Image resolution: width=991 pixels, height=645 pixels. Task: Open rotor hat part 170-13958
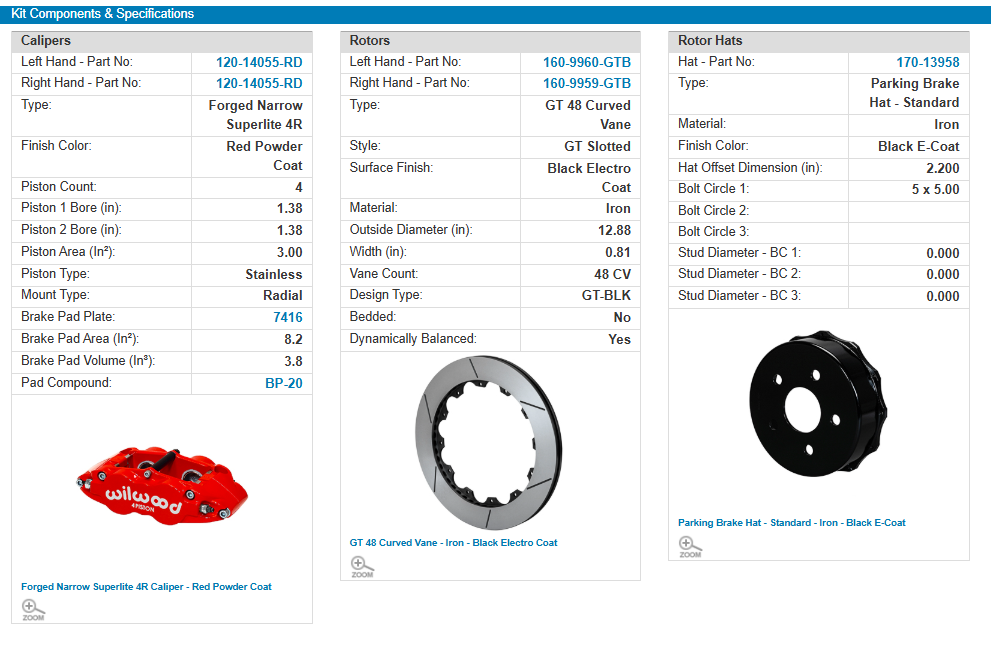pyautogui.click(x=929, y=62)
